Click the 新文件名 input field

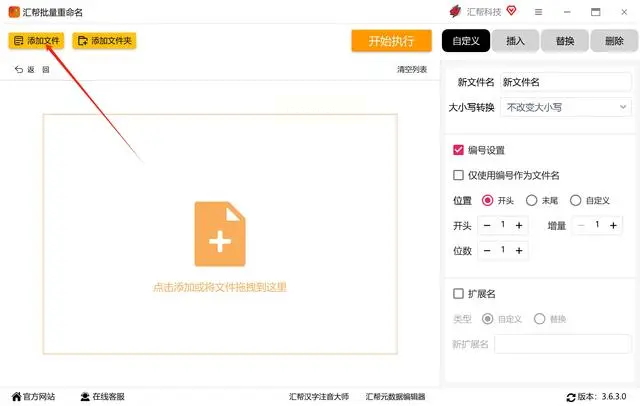[566, 82]
